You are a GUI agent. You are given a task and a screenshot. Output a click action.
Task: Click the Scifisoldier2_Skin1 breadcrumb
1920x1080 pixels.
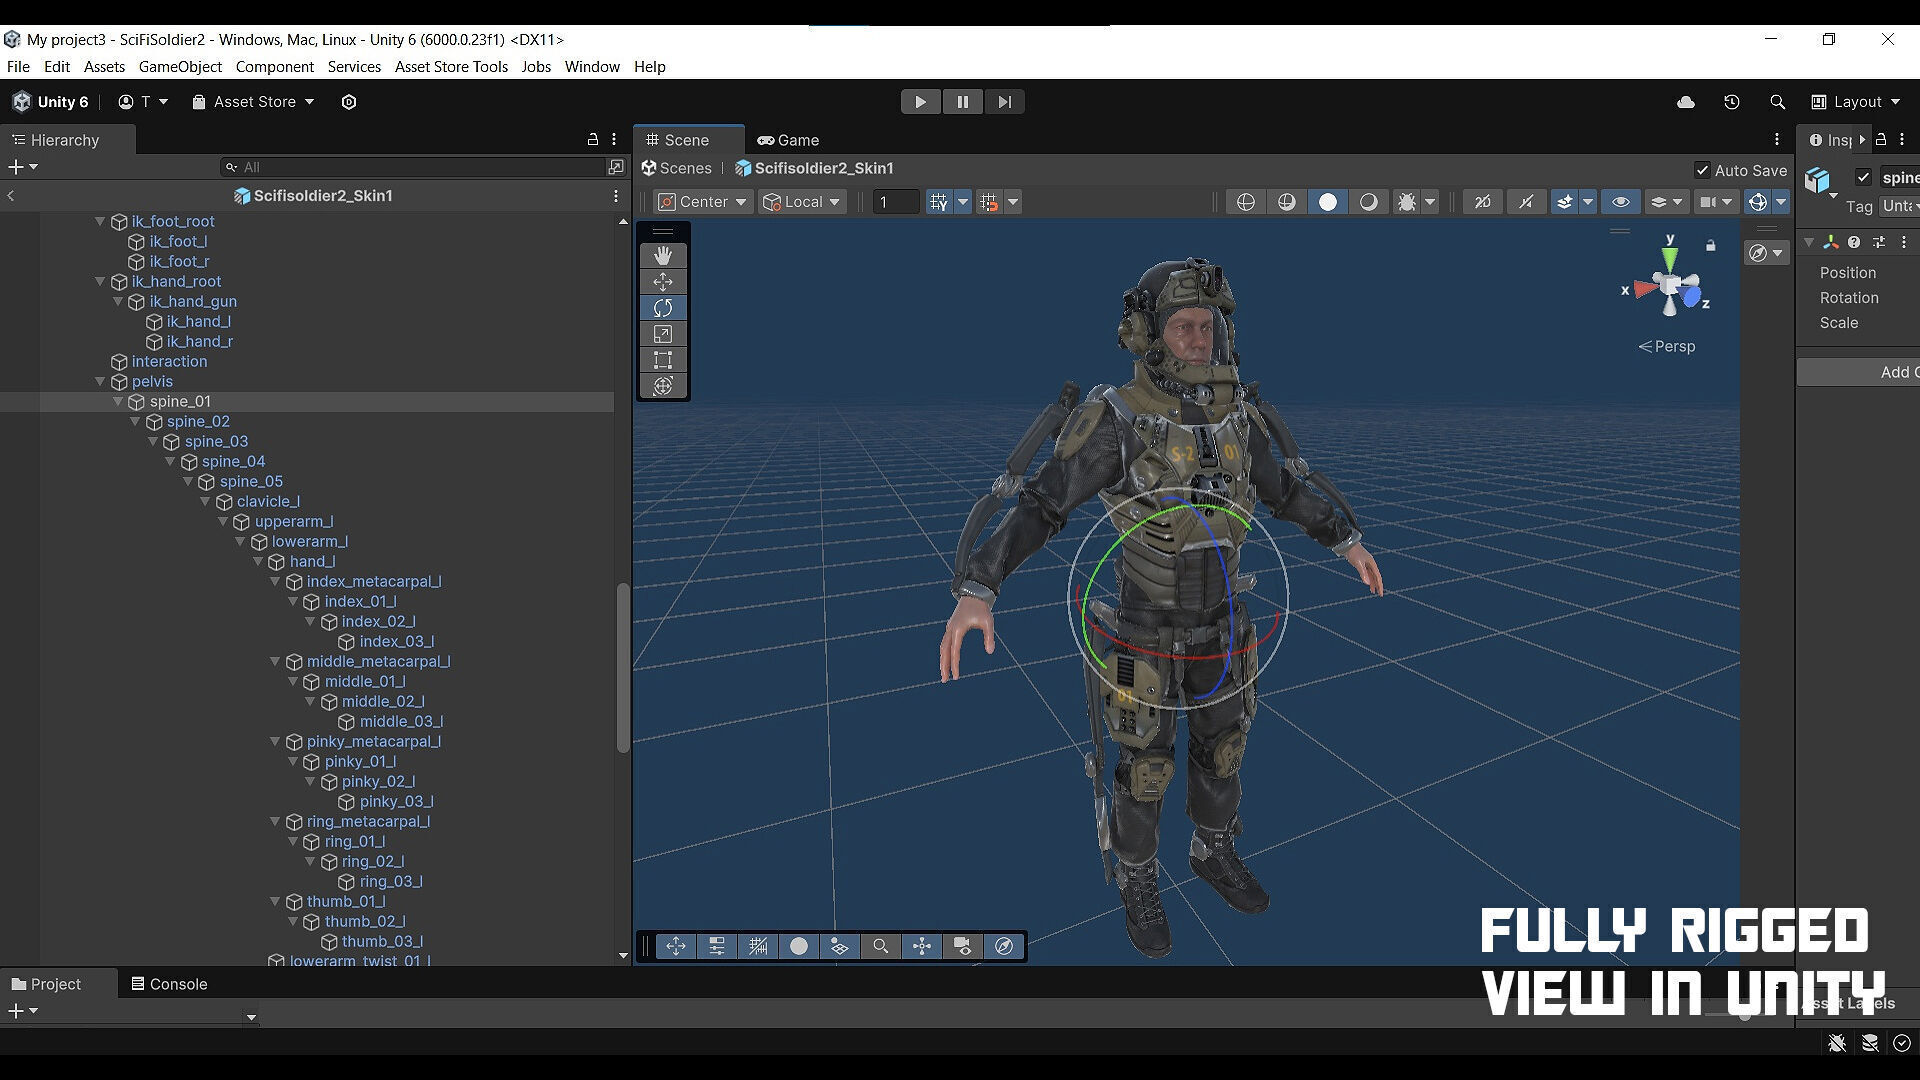[814, 169]
